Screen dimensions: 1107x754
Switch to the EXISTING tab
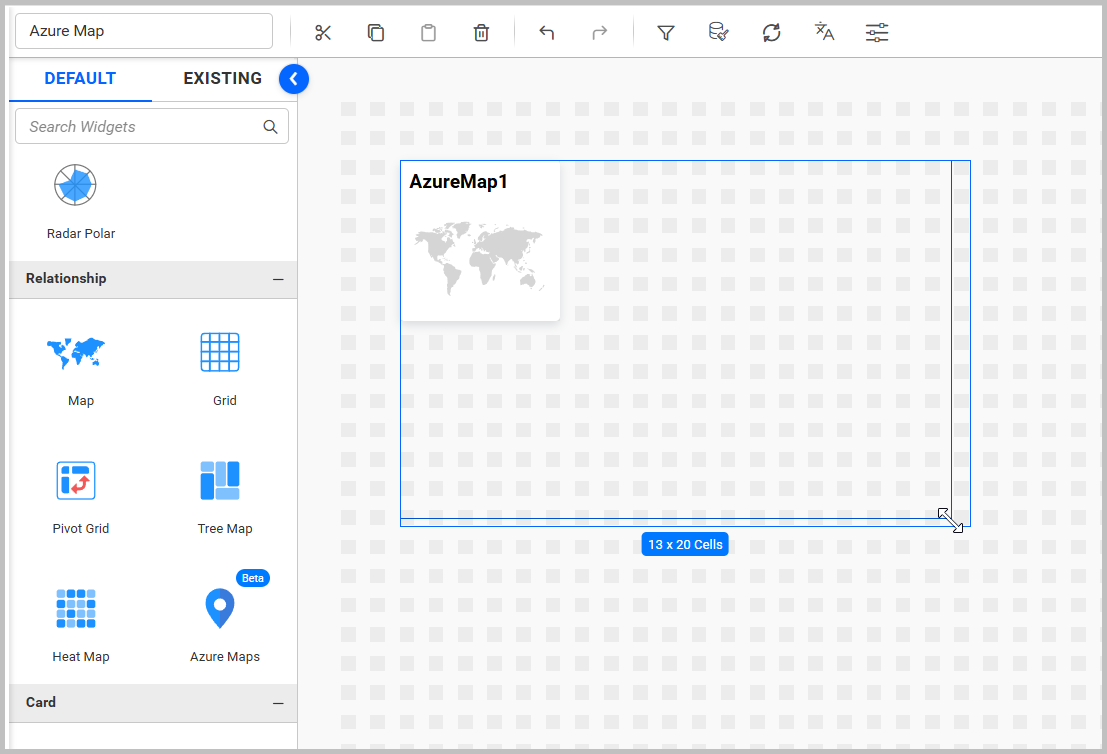[222, 78]
